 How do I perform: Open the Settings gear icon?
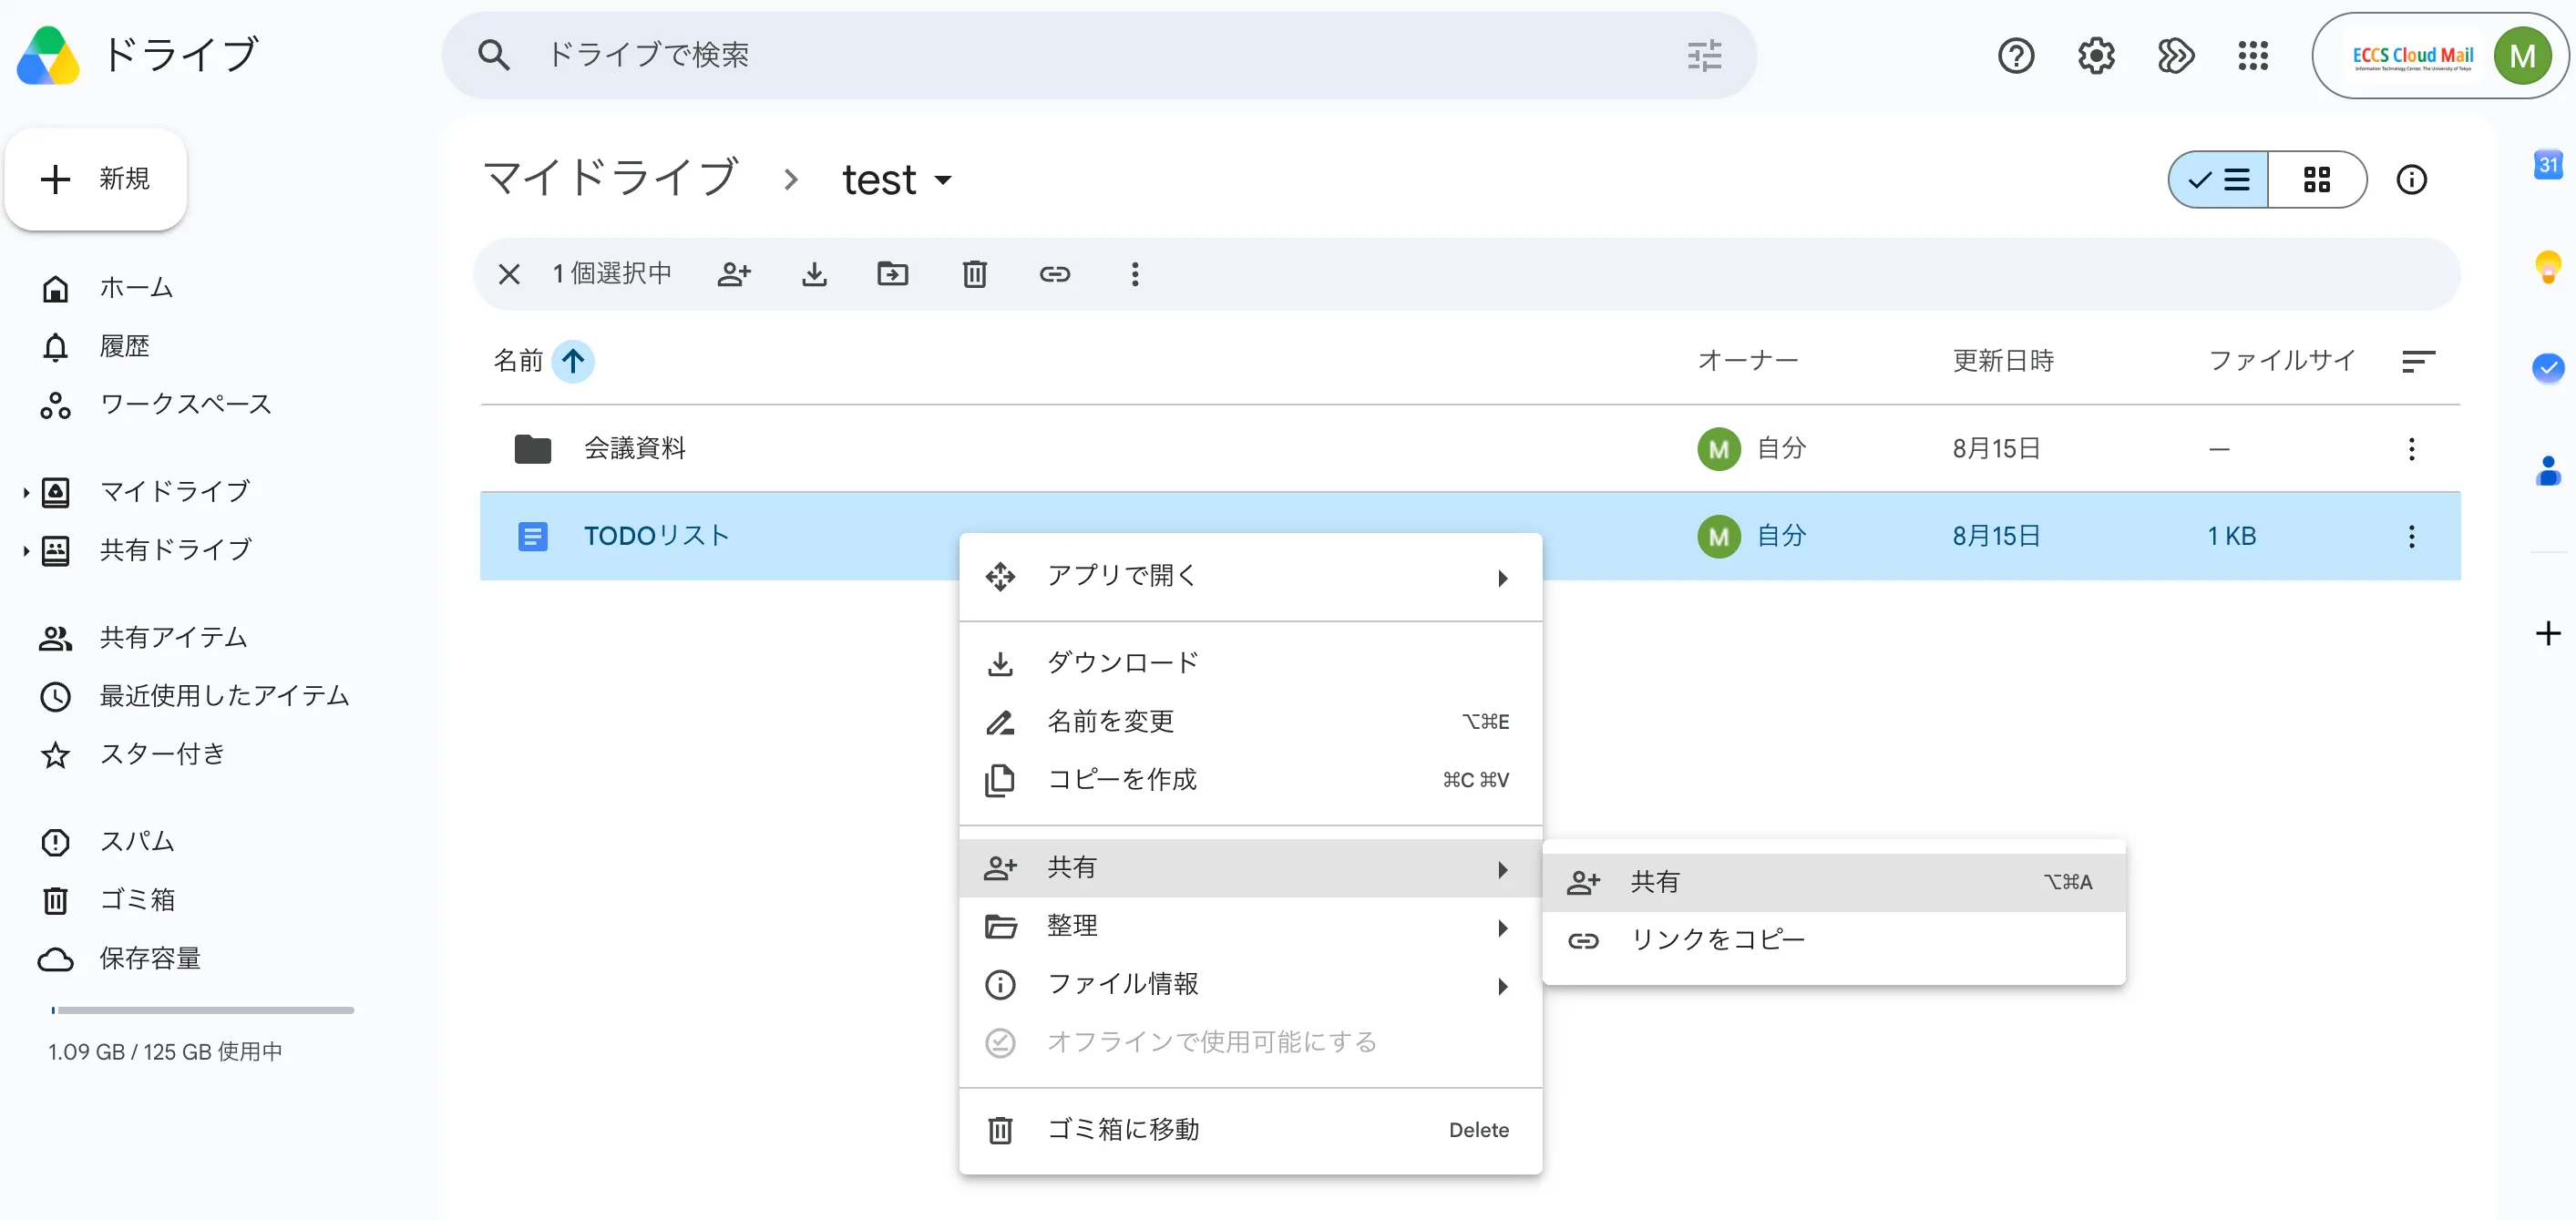click(x=2096, y=55)
